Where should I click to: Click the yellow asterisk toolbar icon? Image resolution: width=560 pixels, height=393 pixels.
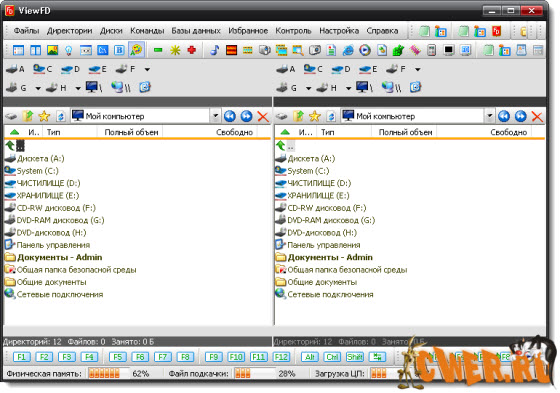tap(175, 50)
